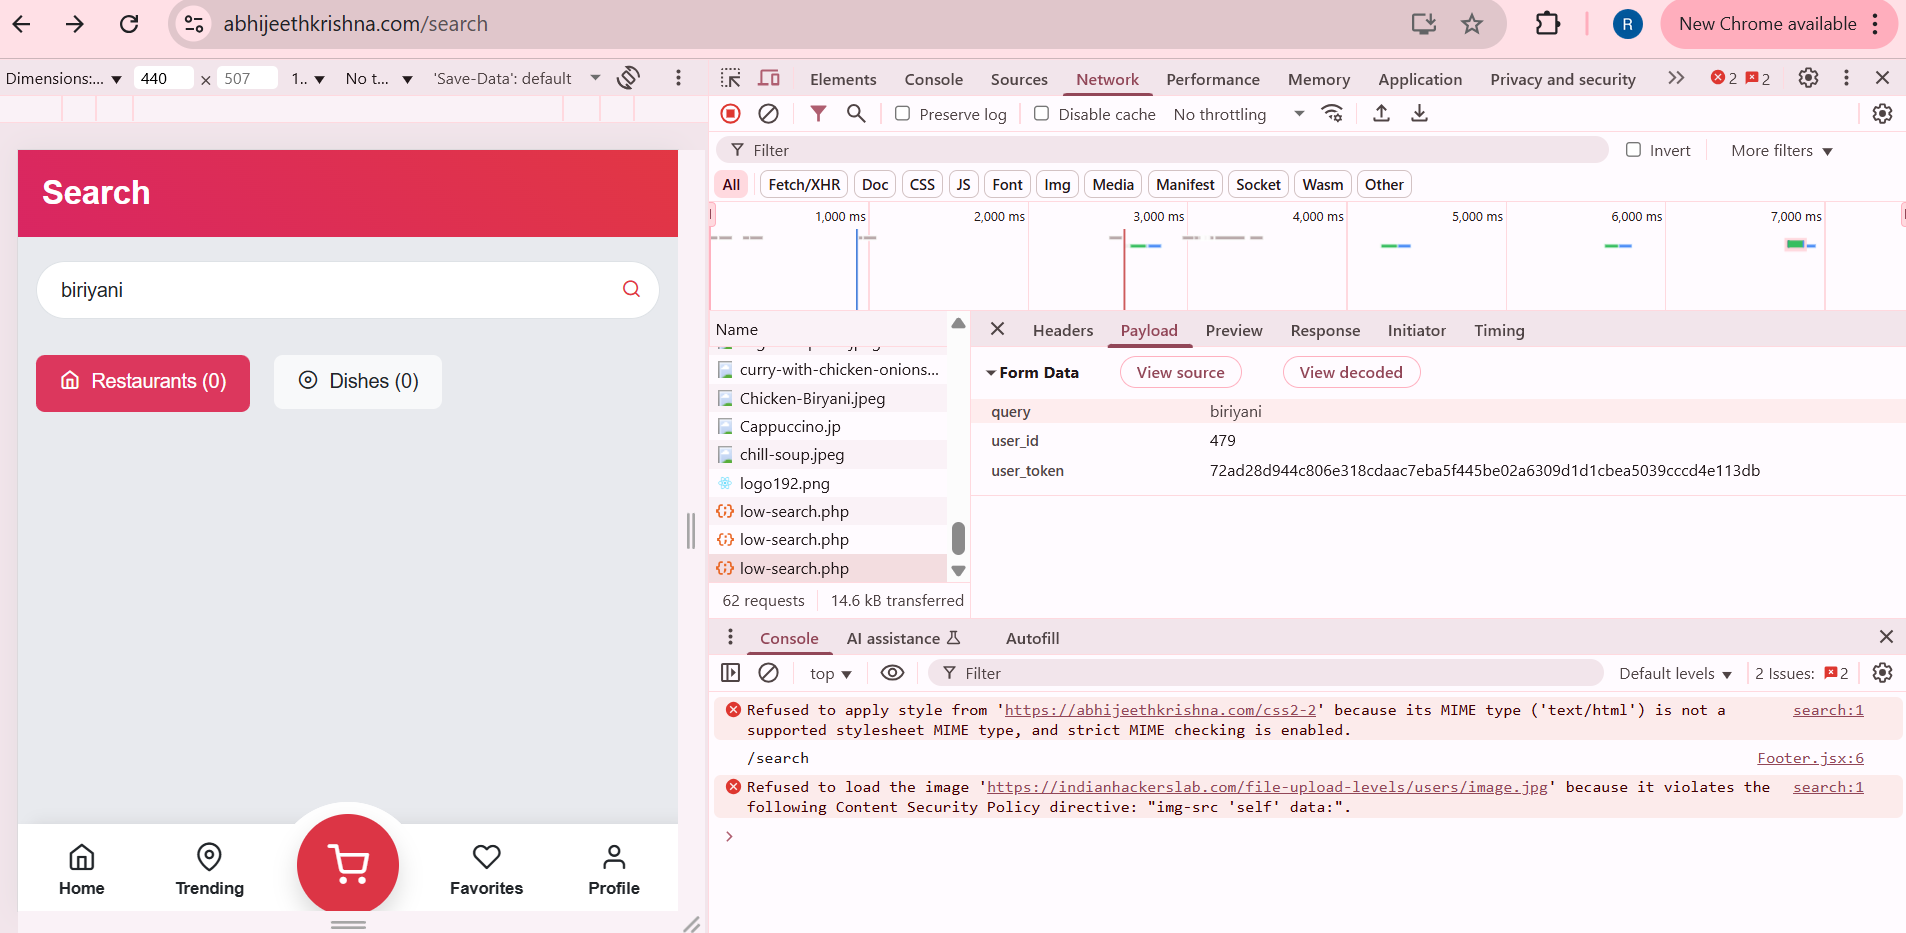This screenshot has width=1906, height=933.
Task: Open the Application panel
Action: (x=1419, y=79)
